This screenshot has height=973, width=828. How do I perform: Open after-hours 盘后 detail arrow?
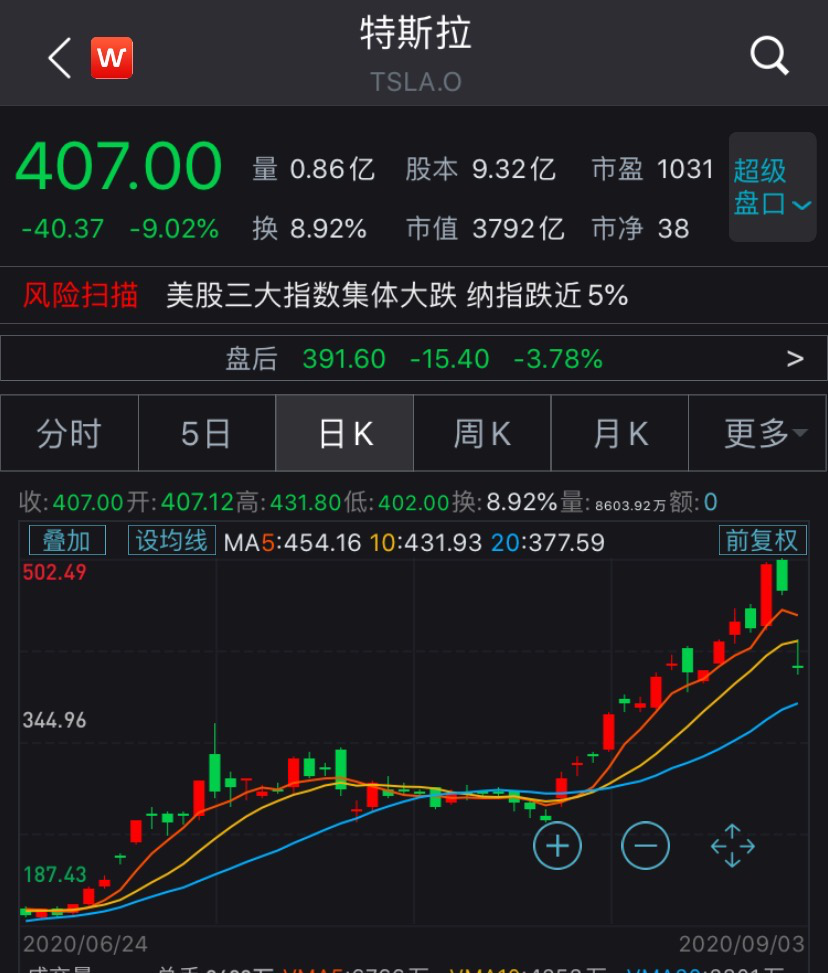tap(795, 358)
